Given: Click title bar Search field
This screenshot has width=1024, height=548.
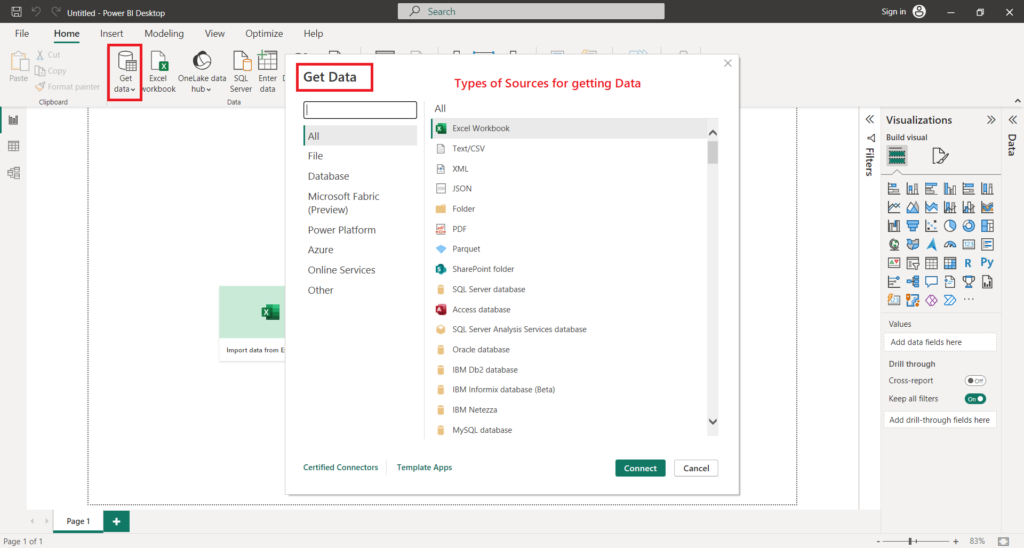Looking at the screenshot, I should (531, 12).
